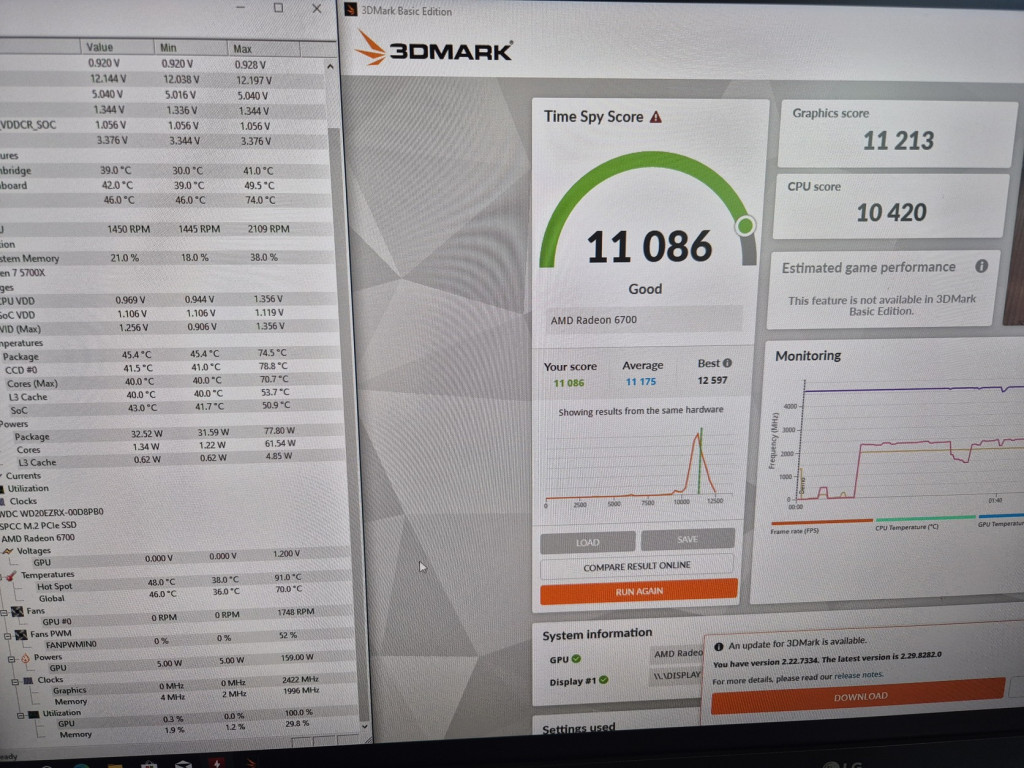Click the round marker on the score gauge
This screenshot has width=1024, height=768.
point(744,226)
